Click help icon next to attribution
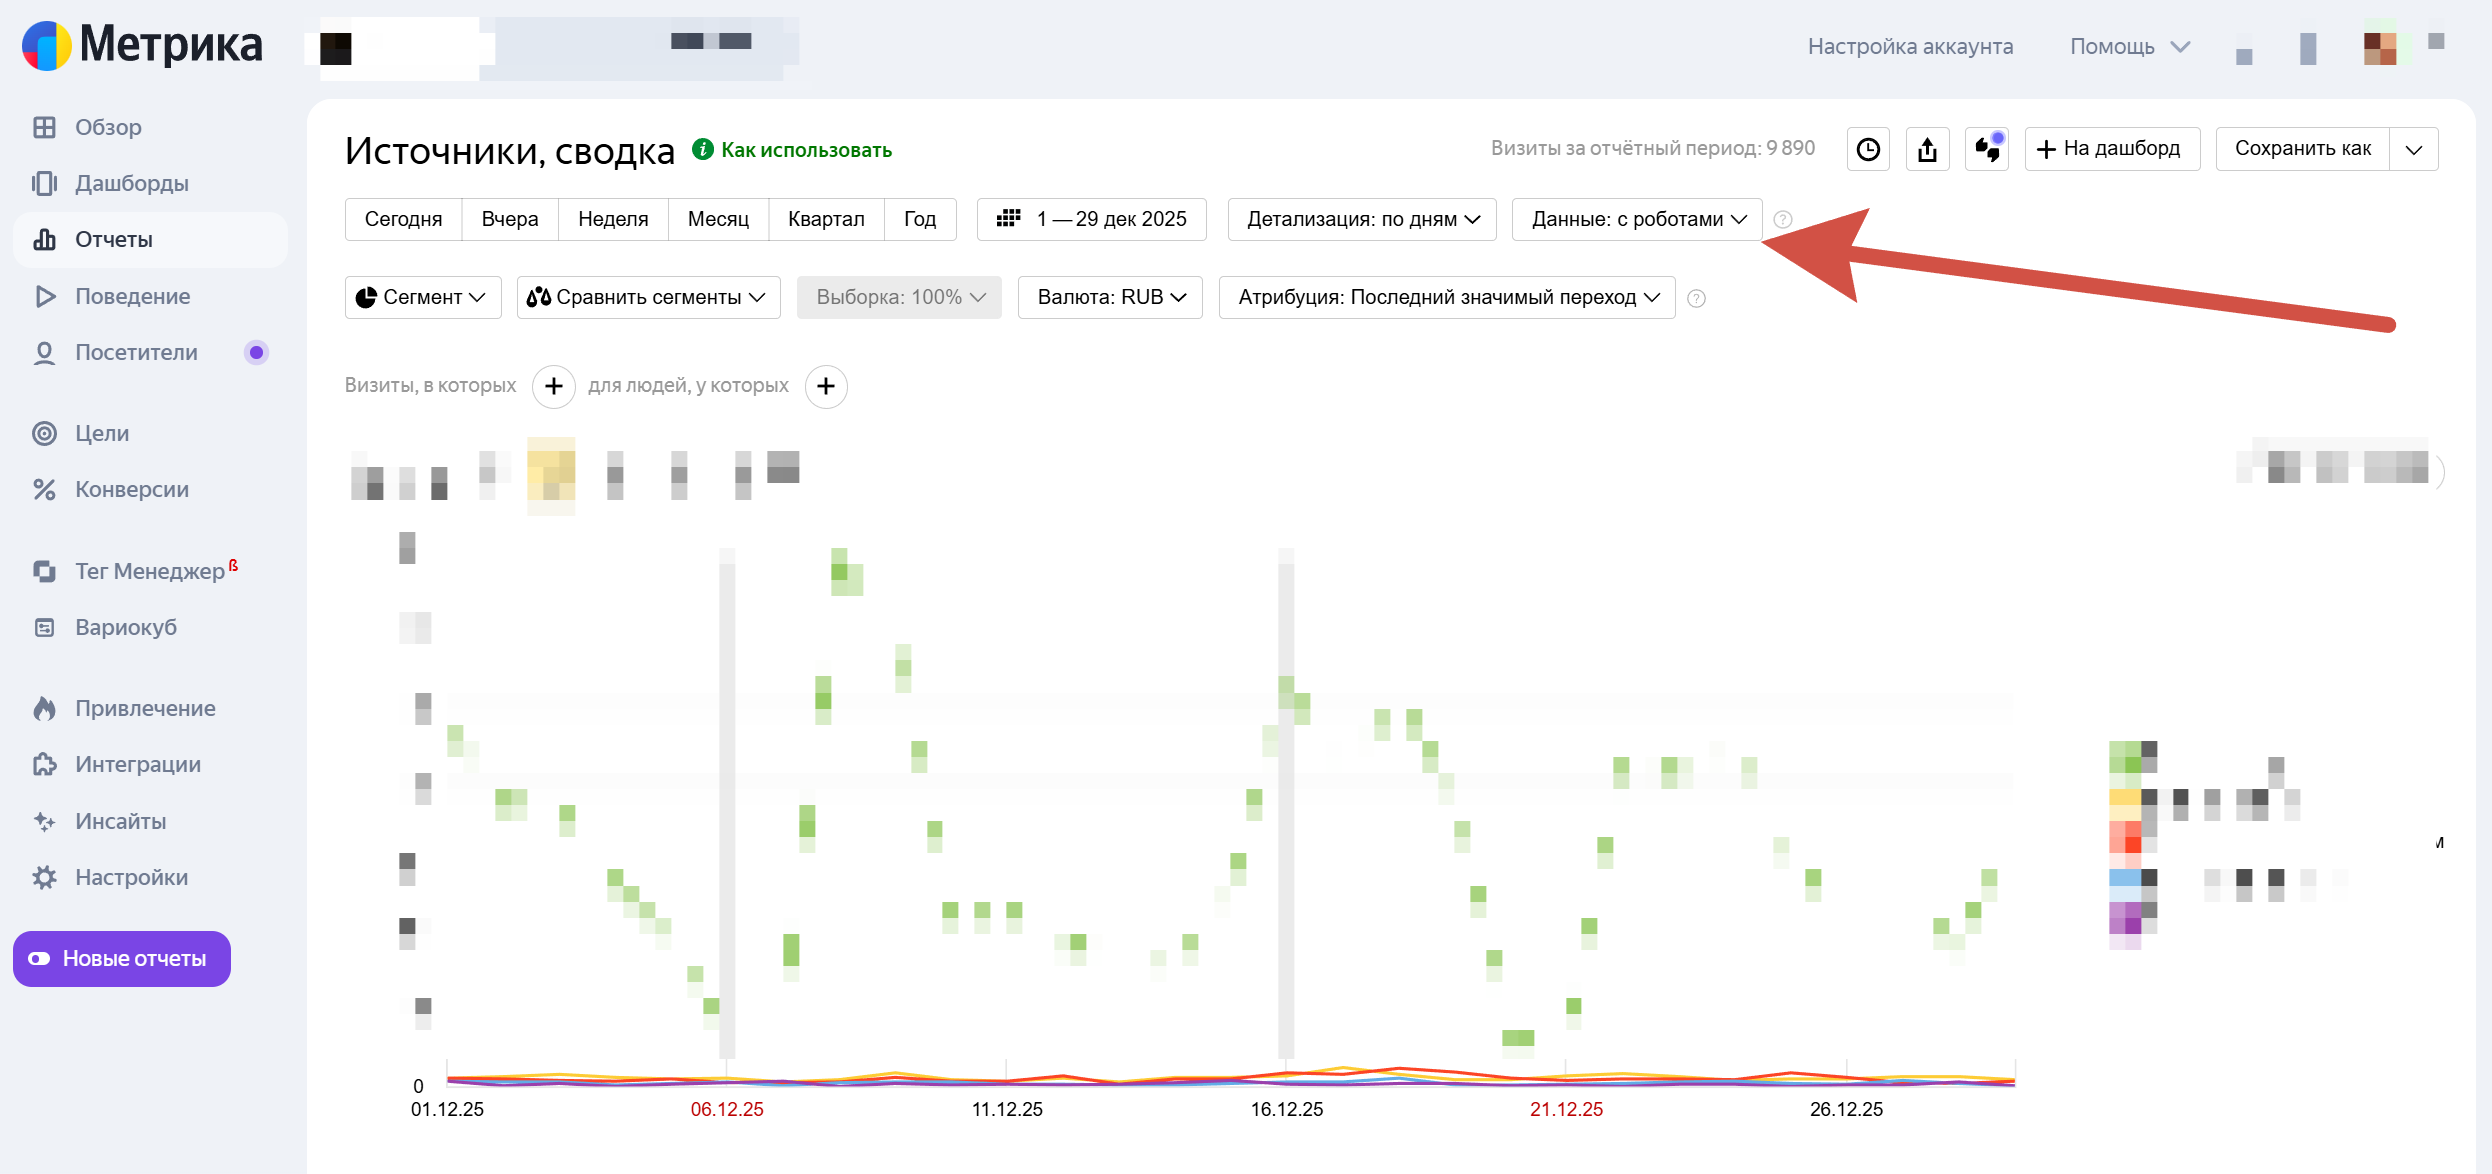Viewport: 2492px width, 1174px height. coord(1696,298)
